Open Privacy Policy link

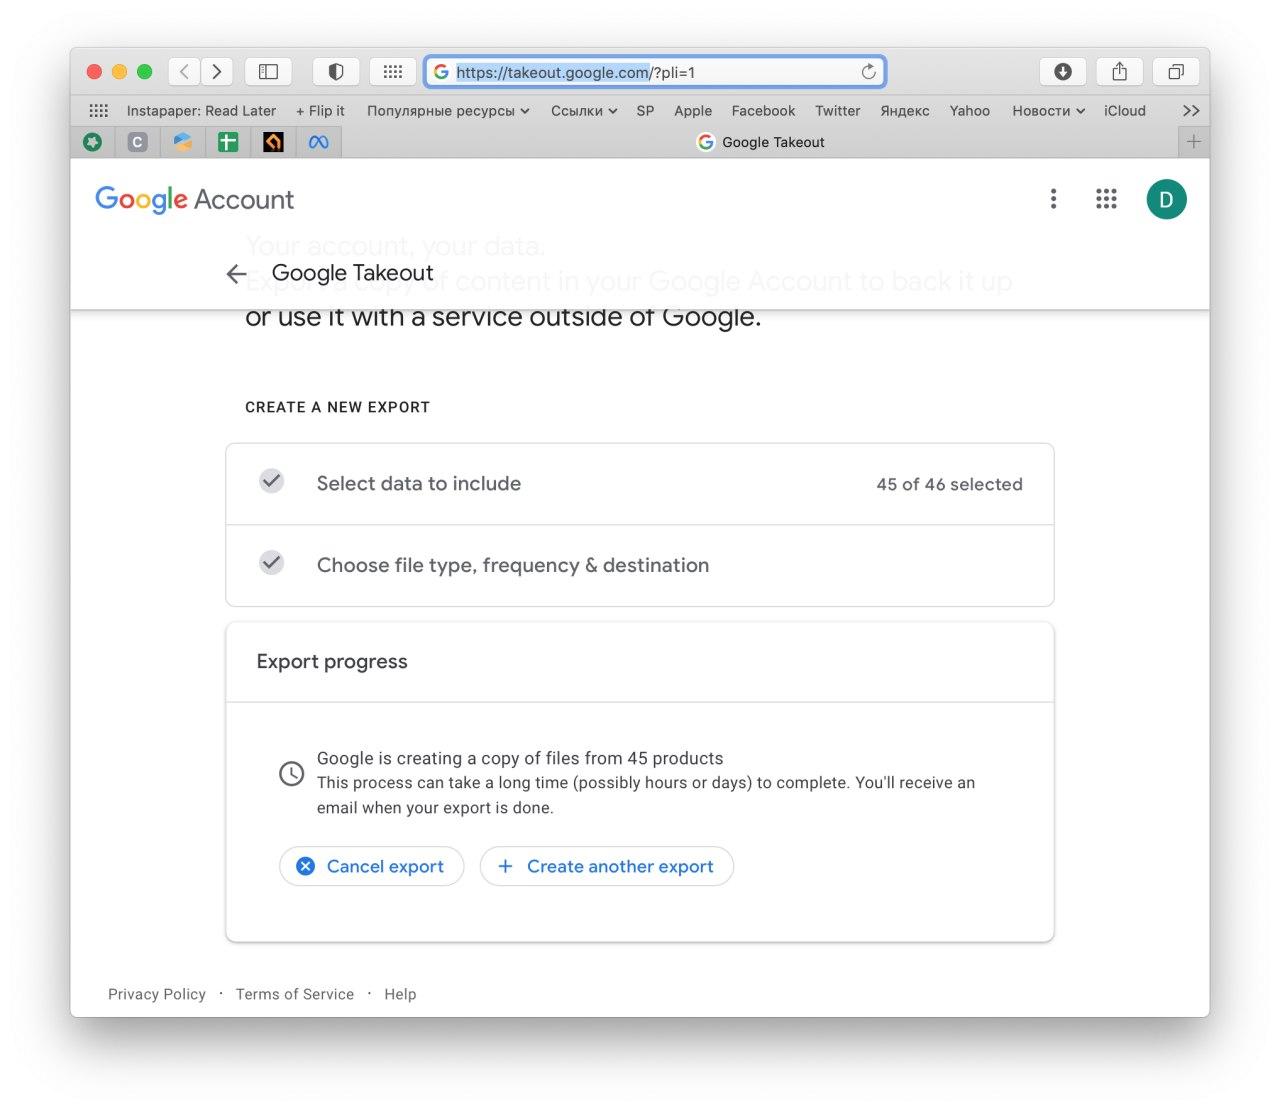[157, 994]
